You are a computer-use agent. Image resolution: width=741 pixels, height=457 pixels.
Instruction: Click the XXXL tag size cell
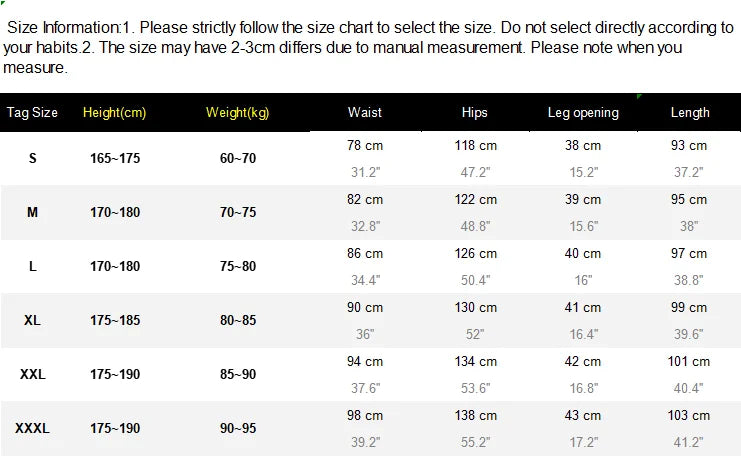click(x=32, y=428)
